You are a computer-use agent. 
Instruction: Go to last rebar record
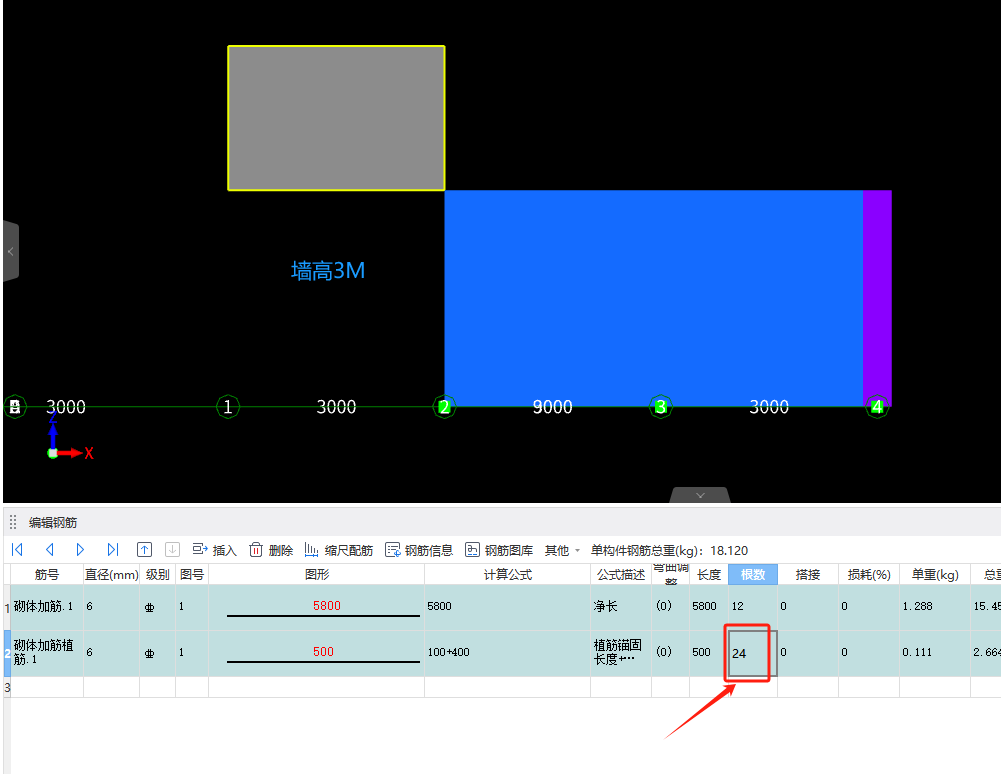(113, 549)
